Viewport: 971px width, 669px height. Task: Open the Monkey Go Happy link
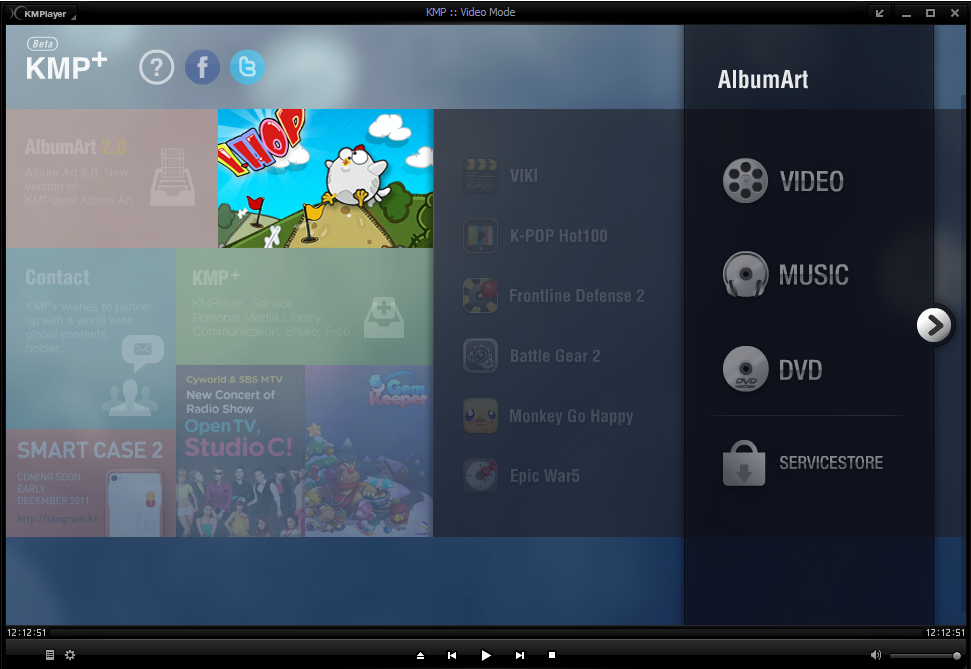tap(571, 416)
